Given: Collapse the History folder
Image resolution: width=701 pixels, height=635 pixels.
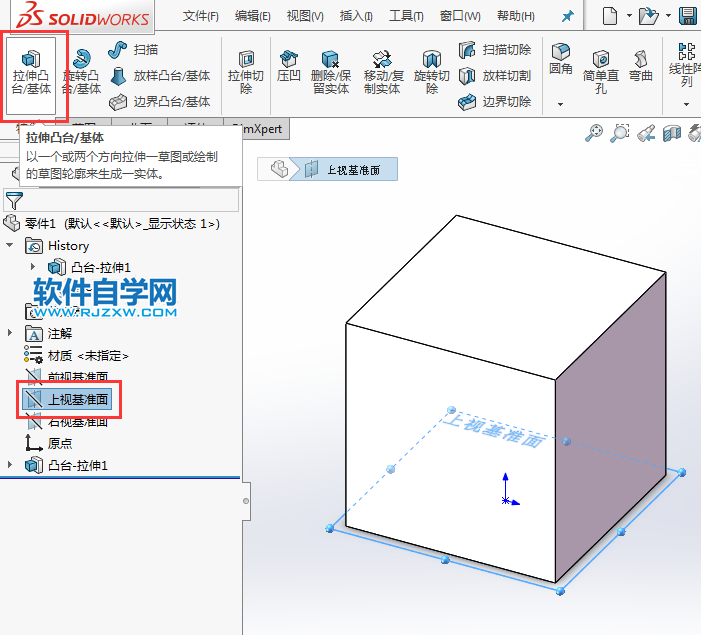Looking at the screenshot, I should tap(9, 245).
